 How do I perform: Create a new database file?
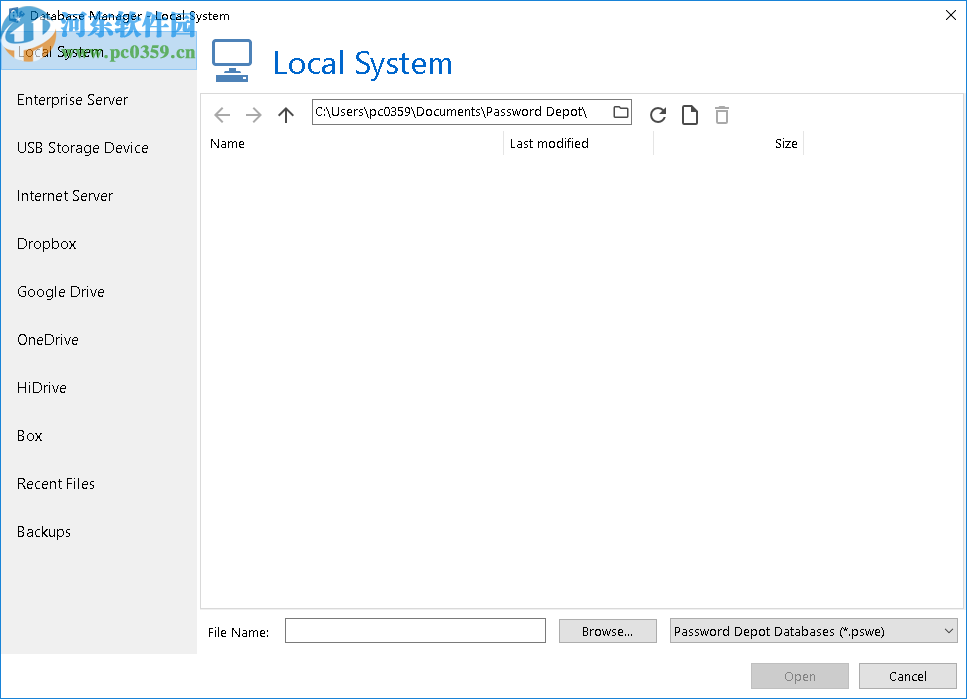[x=690, y=115]
